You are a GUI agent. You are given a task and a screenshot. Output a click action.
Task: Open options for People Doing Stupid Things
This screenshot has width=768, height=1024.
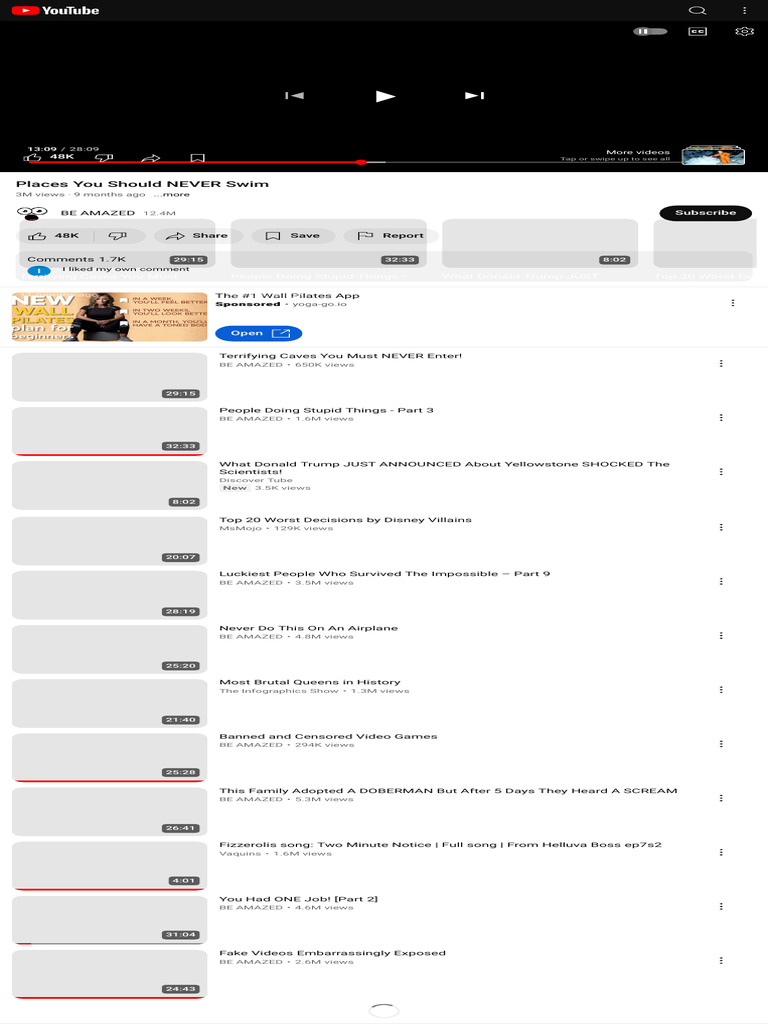pyautogui.click(x=721, y=418)
